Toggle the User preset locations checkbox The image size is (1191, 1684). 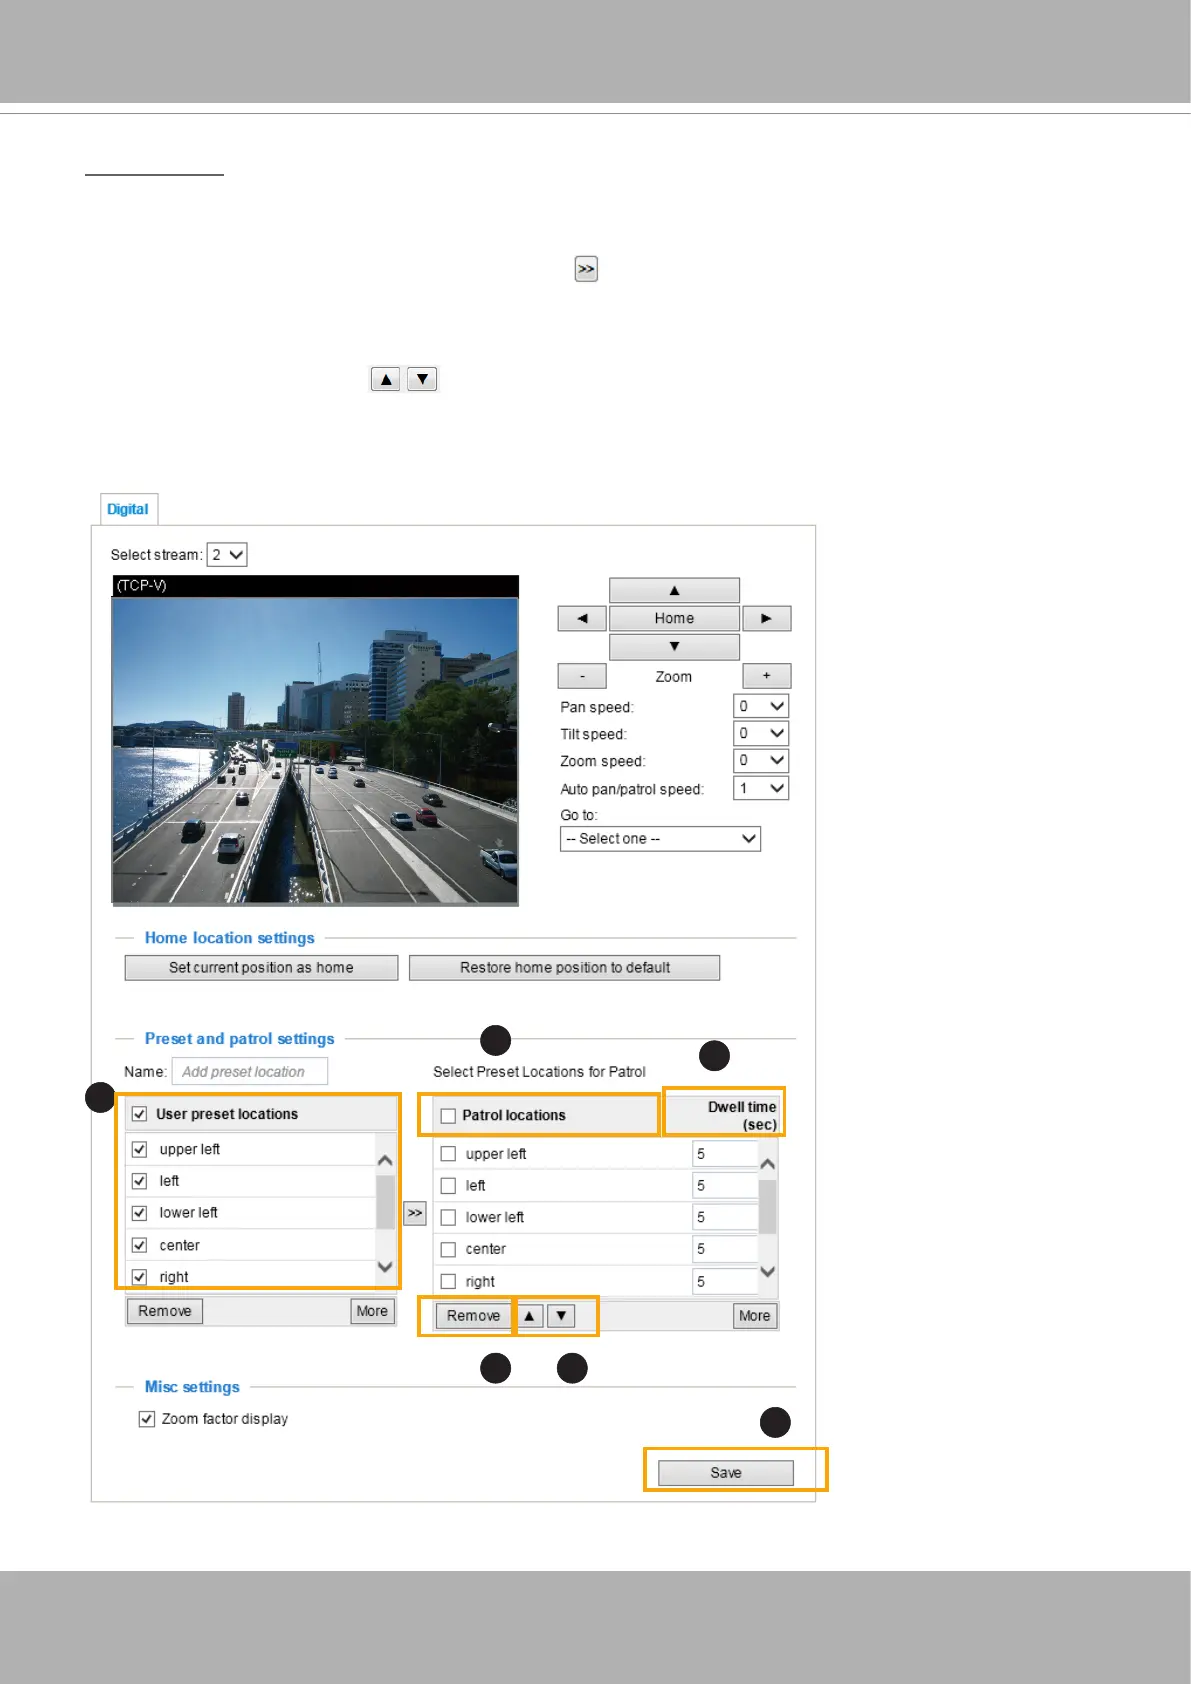[x=140, y=1114]
